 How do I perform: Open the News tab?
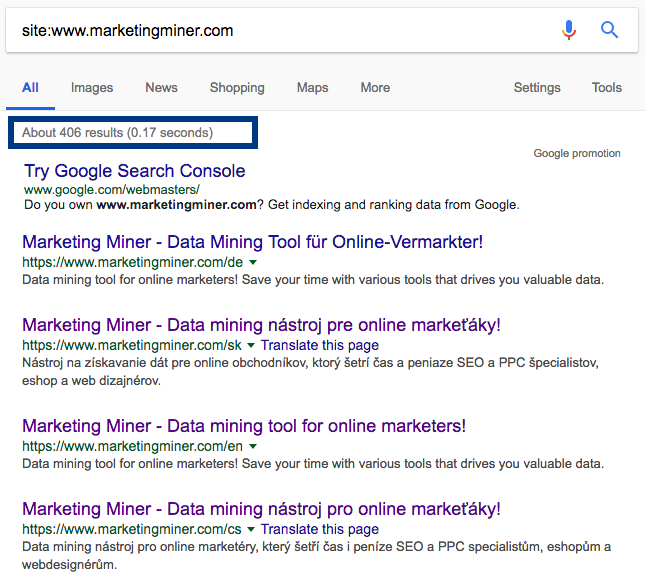point(161,88)
